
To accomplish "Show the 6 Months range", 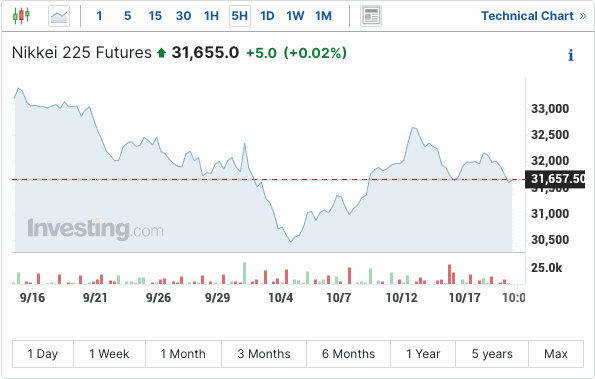I will 348,354.
